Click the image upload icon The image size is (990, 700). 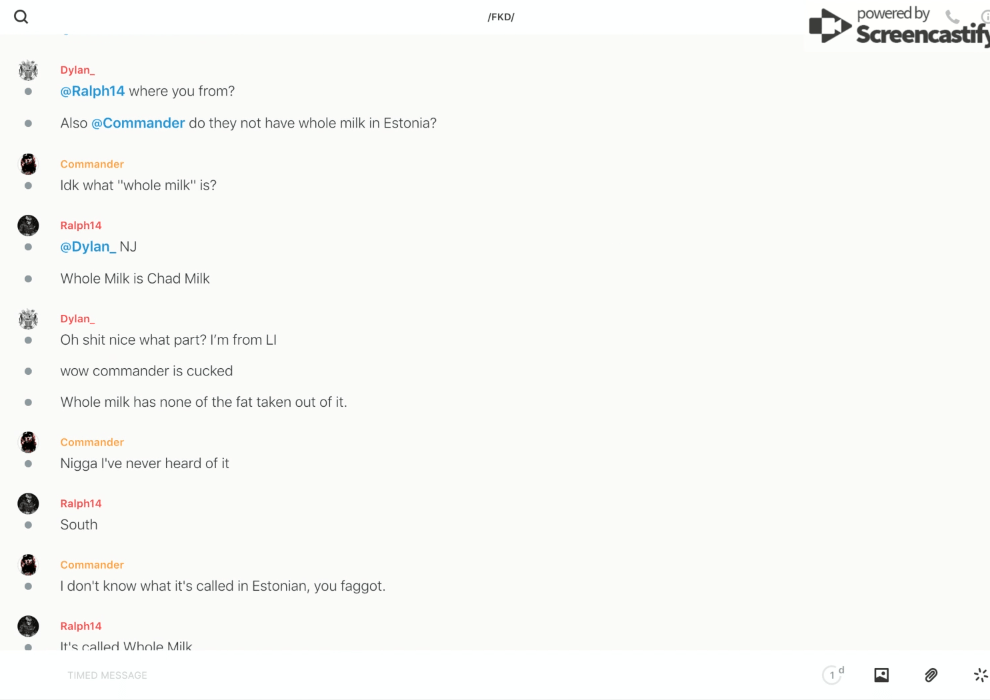881,675
